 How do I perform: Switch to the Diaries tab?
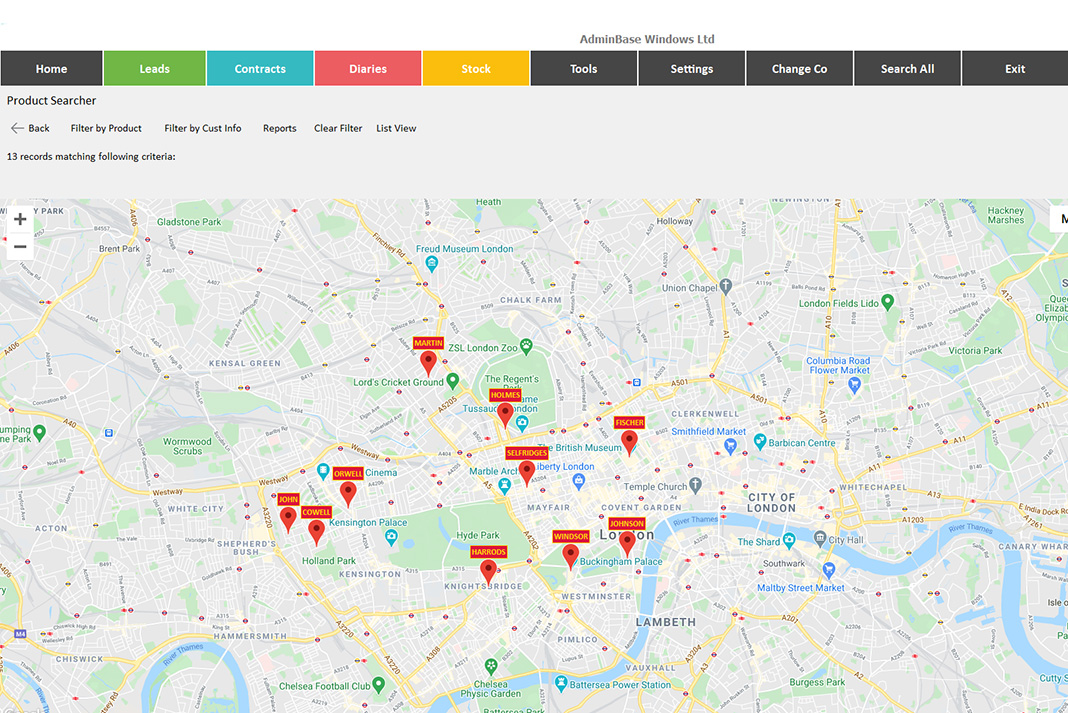pyautogui.click(x=368, y=68)
